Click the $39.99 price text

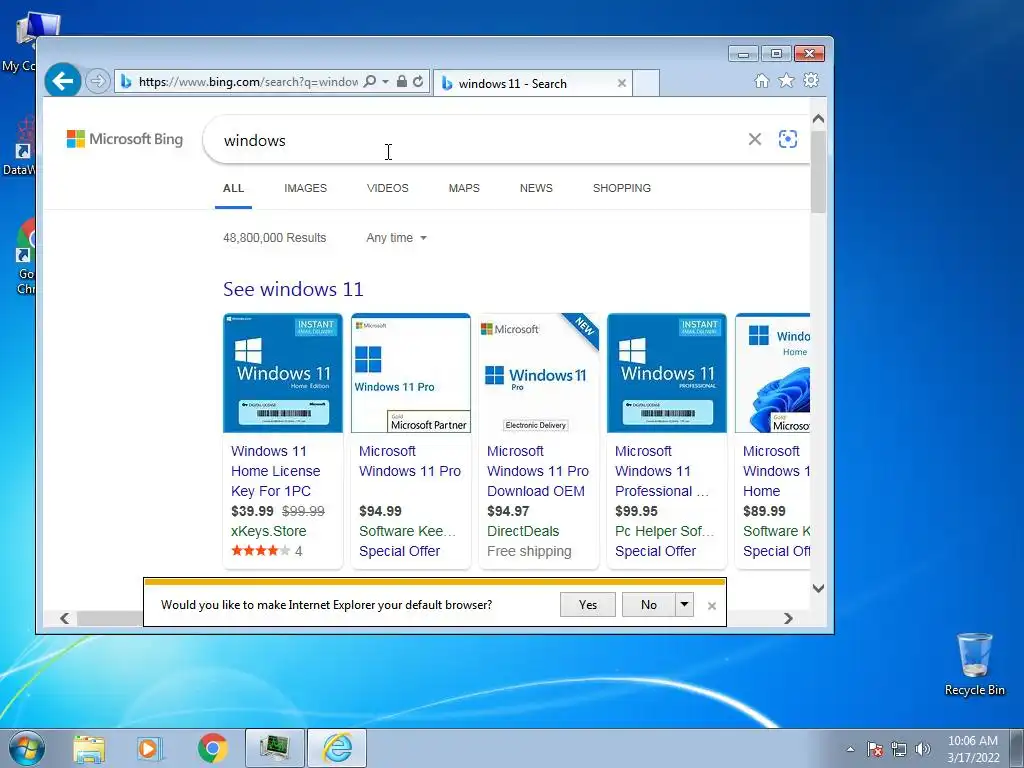(252, 511)
